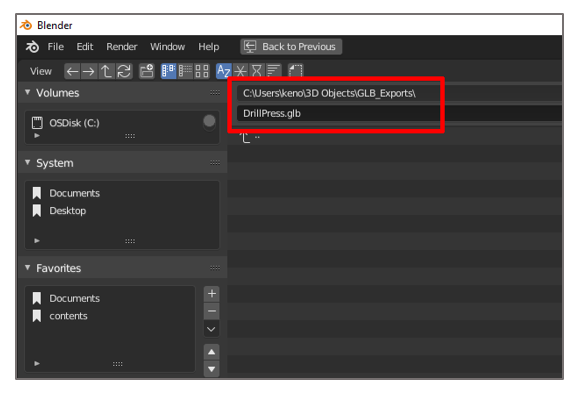This screenshot has width=573, height=393.
Task: Sort files by extension
Action: coord(240,71)
